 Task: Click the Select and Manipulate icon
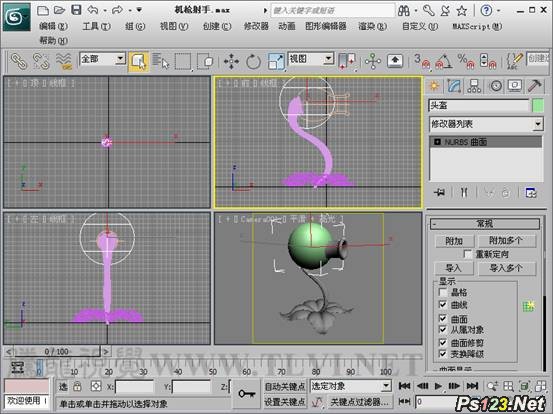(373, 62)
